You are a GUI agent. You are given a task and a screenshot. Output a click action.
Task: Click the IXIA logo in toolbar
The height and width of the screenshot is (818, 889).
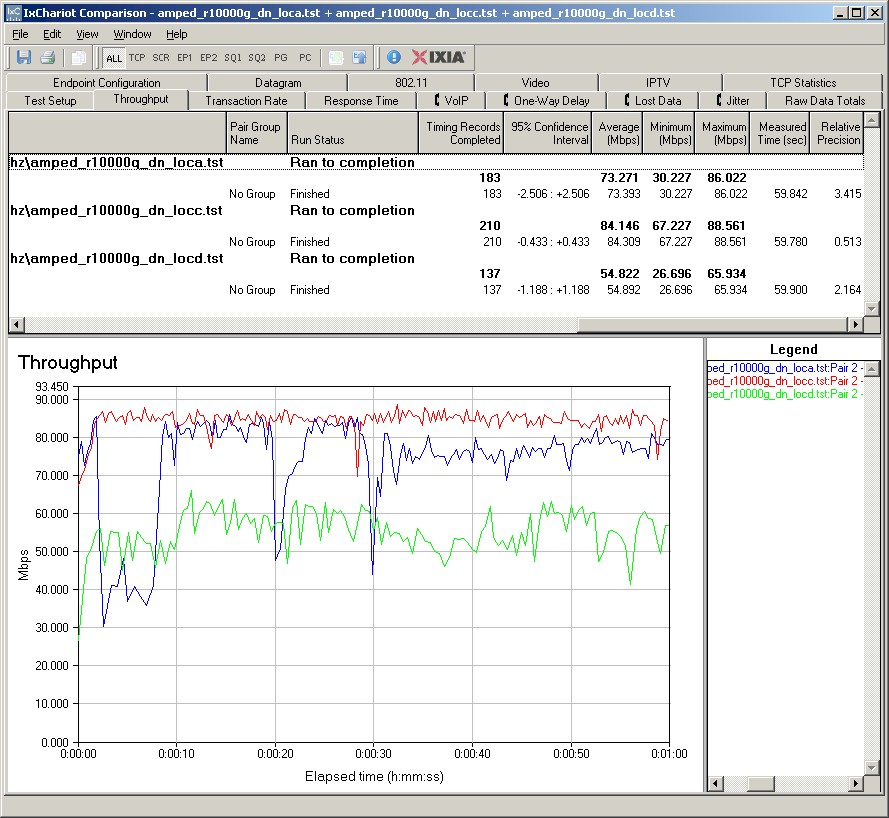(438, 57)
